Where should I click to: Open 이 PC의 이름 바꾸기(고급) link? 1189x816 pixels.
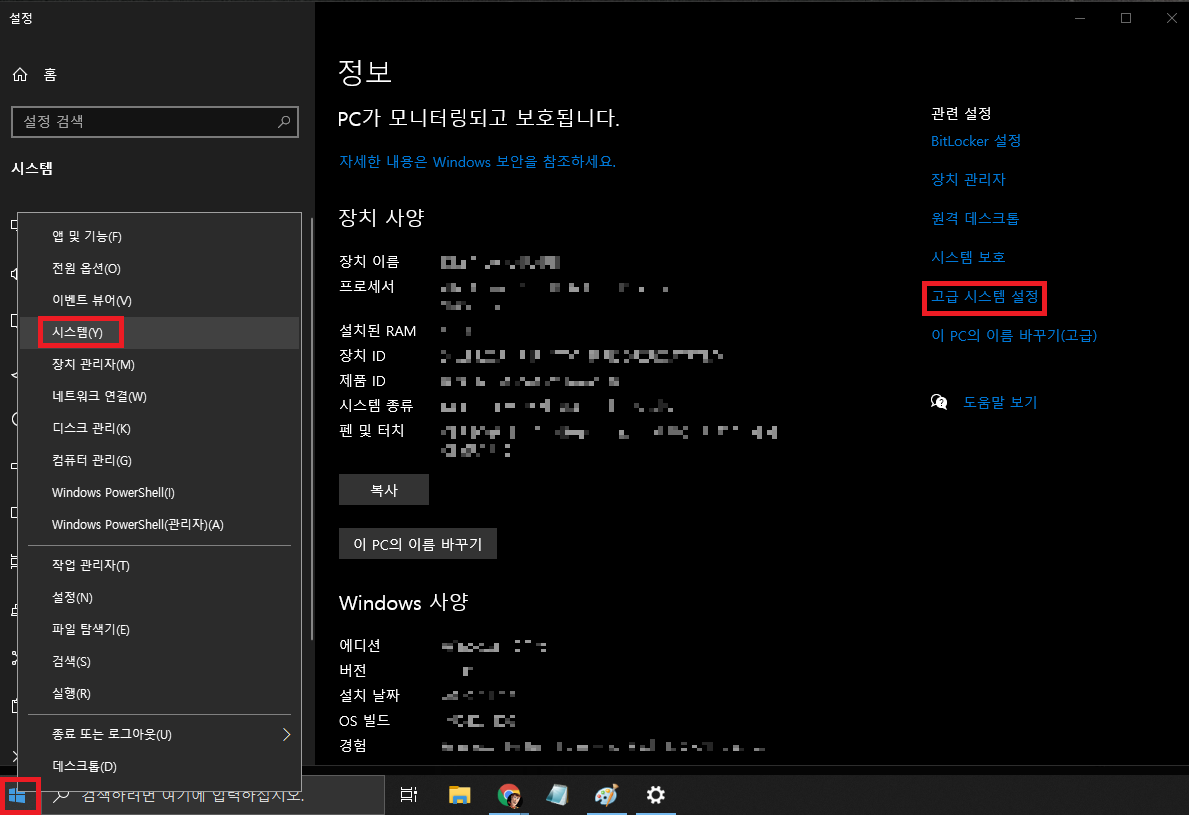[1014, 335]
